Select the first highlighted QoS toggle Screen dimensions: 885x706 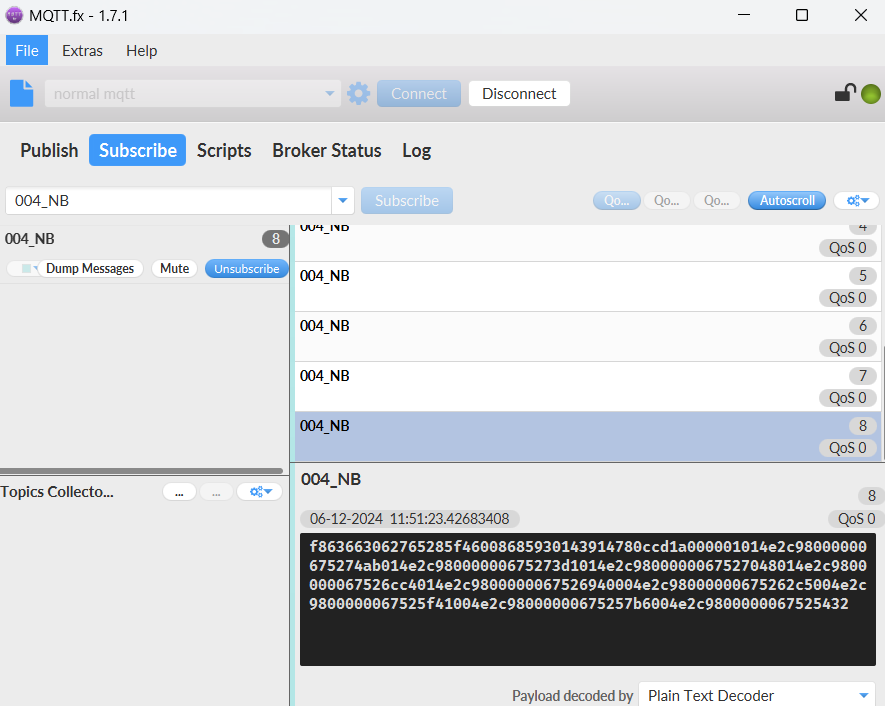tap(616, 200)
